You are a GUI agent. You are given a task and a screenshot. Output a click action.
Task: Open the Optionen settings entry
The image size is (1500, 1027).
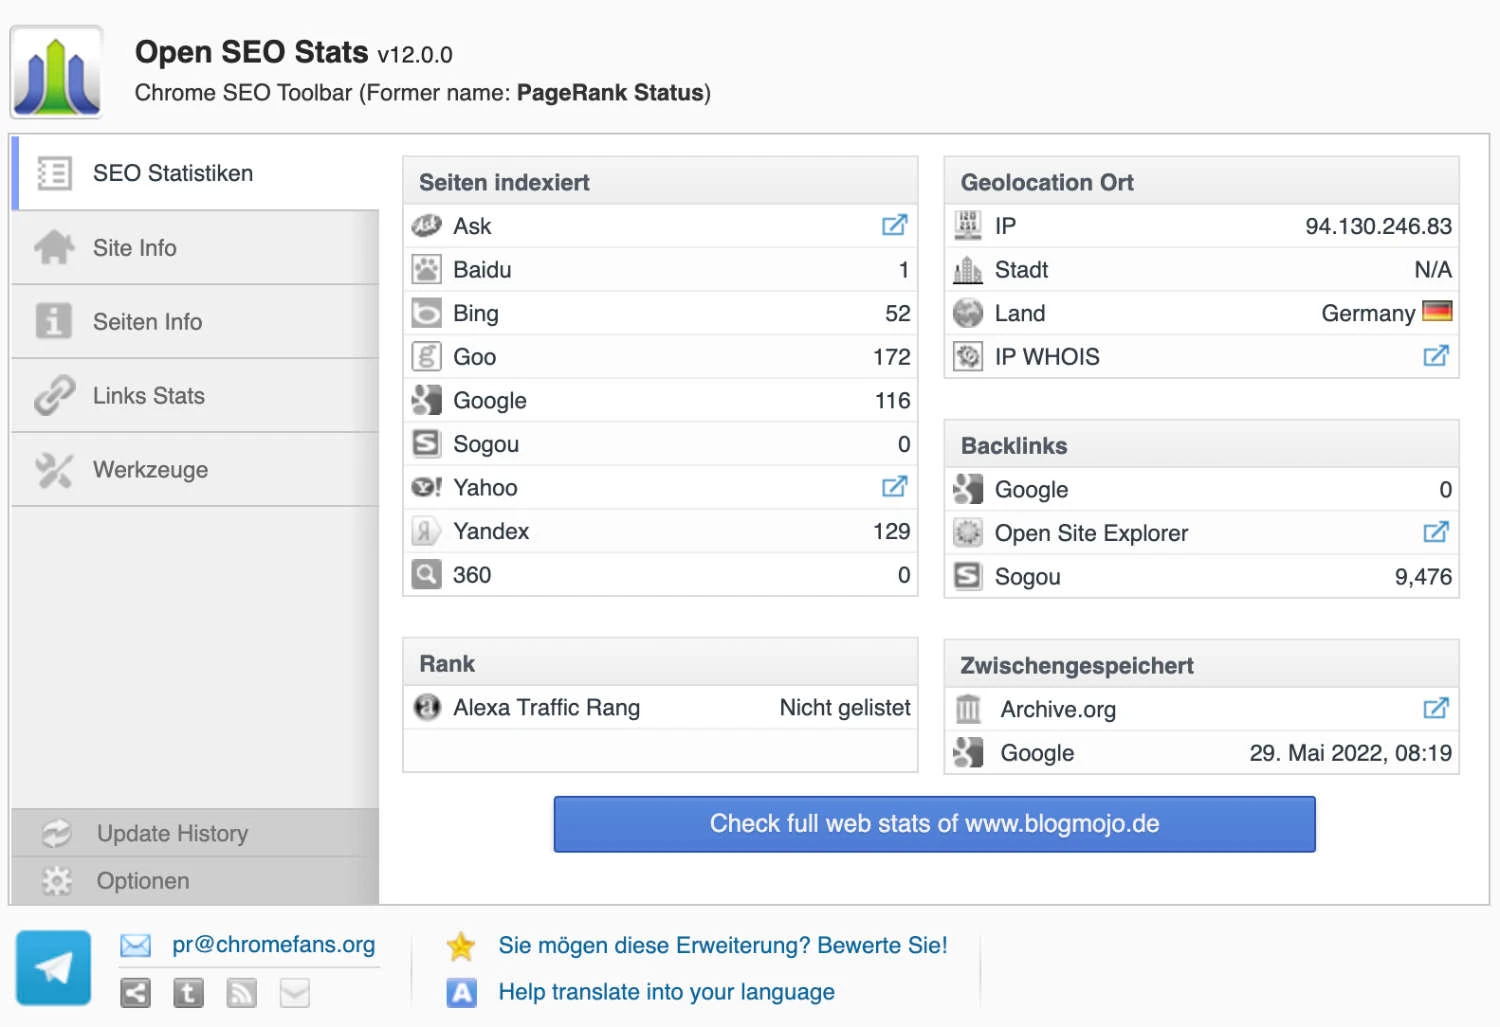(x=142, y=881)
